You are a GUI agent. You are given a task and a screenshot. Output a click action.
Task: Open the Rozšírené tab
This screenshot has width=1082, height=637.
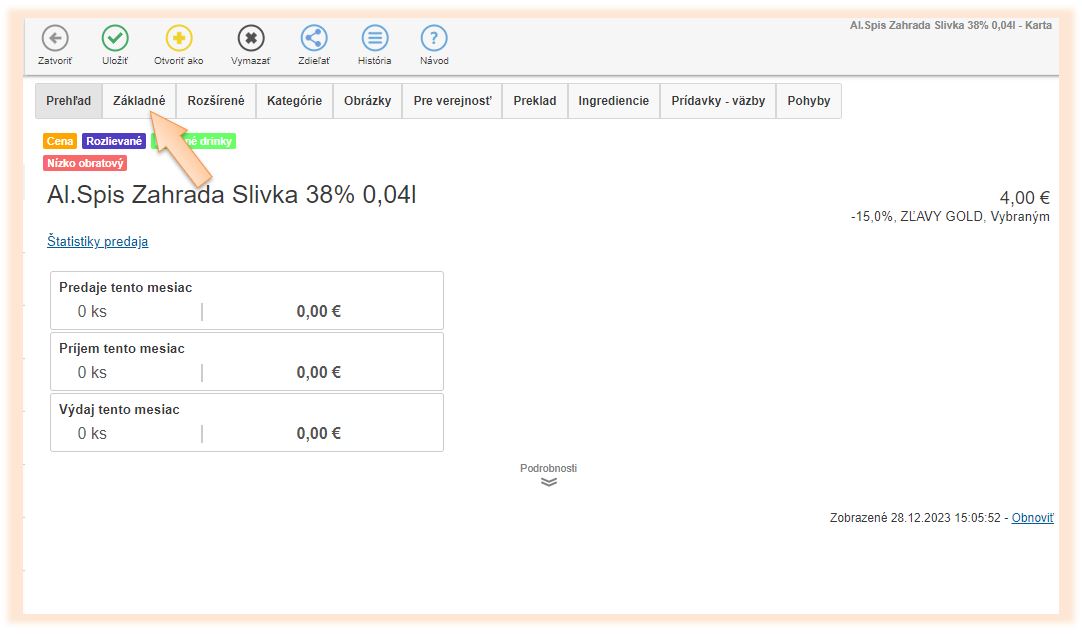[216, 101]
